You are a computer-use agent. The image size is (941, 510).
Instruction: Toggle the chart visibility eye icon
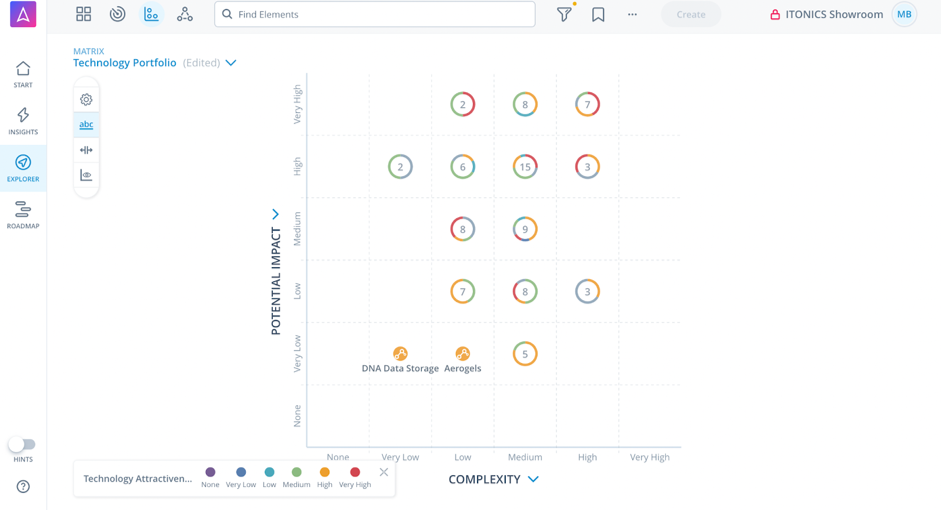coord(86,175)
